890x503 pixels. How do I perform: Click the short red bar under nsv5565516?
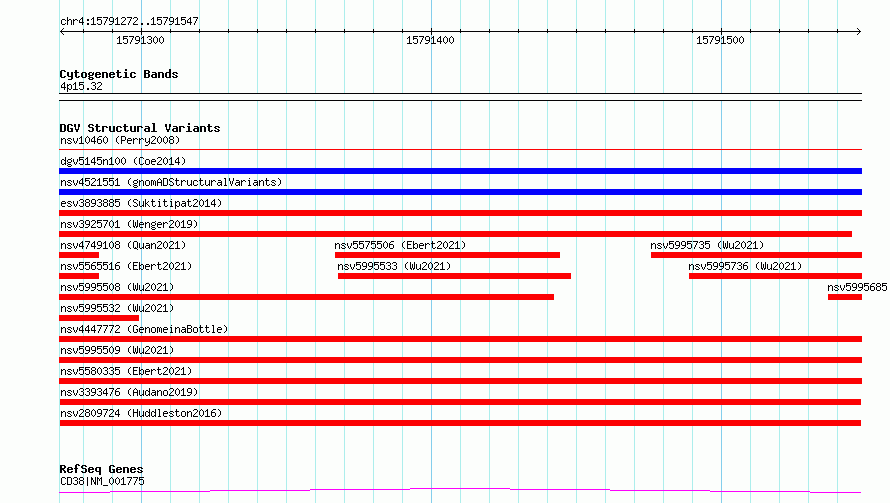coord(79,276)
